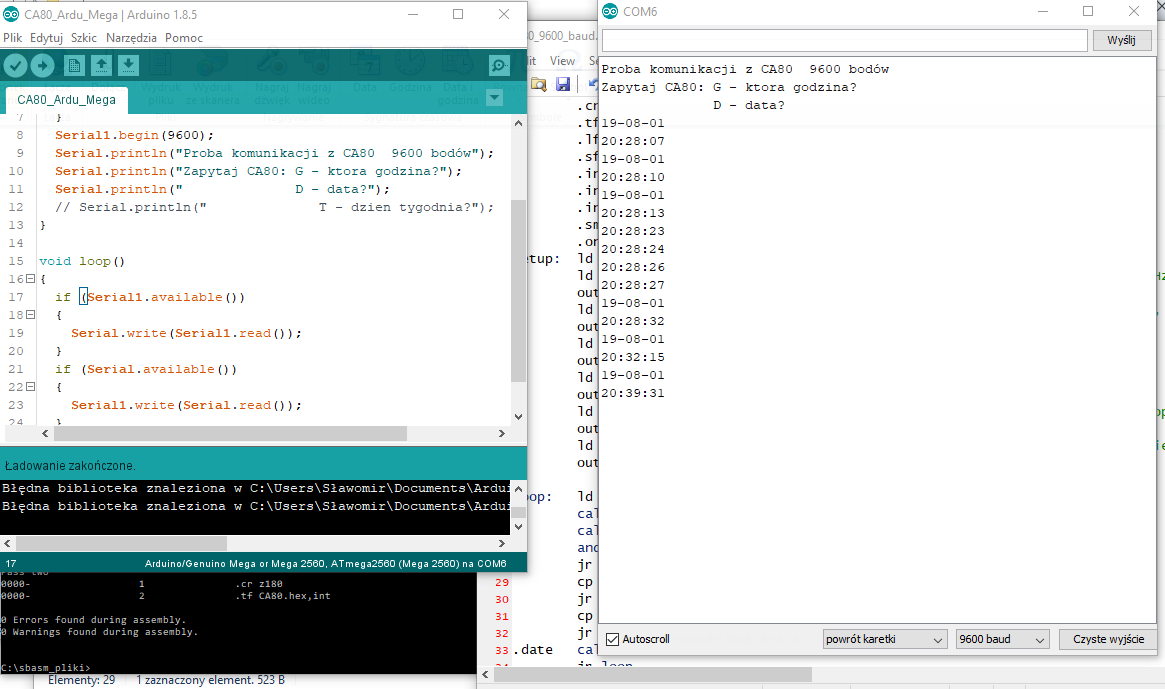Open the Szkic menu
1165x689 pixels.
click(83, 38)
